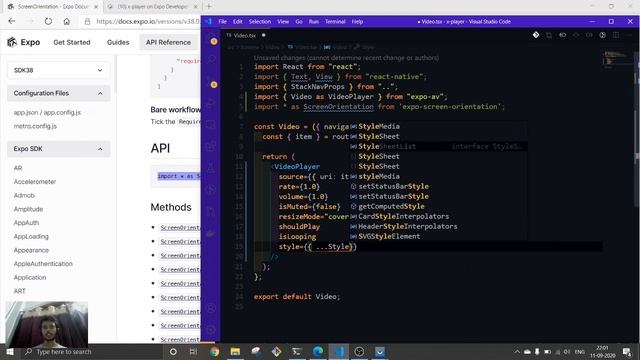
Task: Click Guides in Expo docs header
Action: 118,42
